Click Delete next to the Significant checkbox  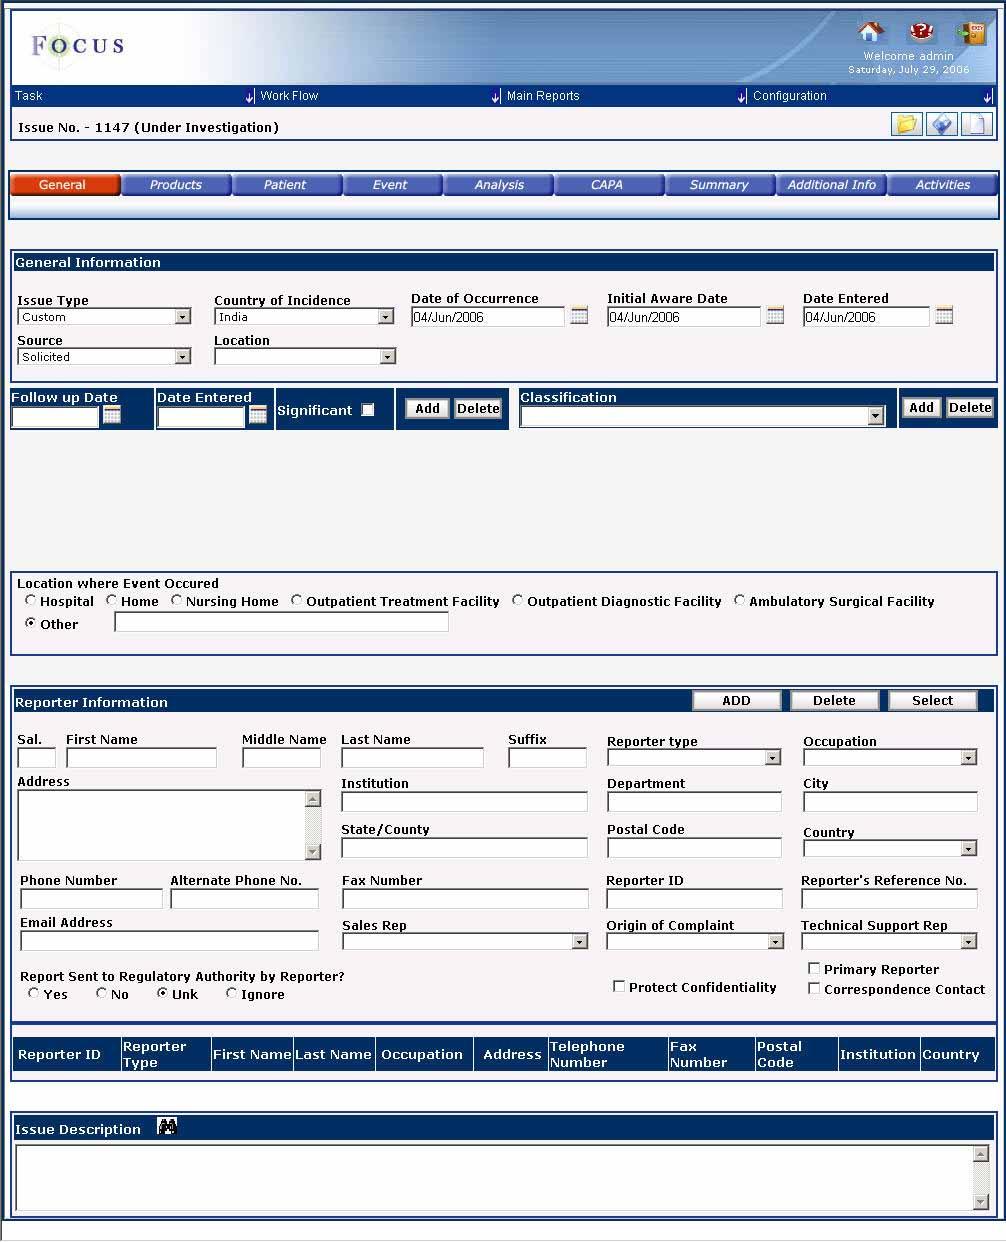pyautogui.click(x=478, y=408)
